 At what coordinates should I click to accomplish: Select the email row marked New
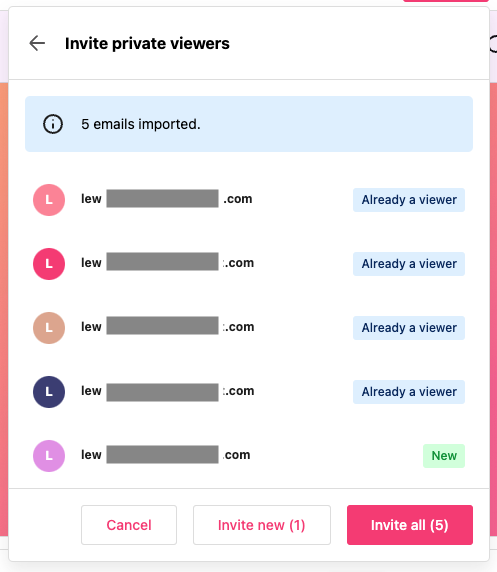[x=249, y=456]
